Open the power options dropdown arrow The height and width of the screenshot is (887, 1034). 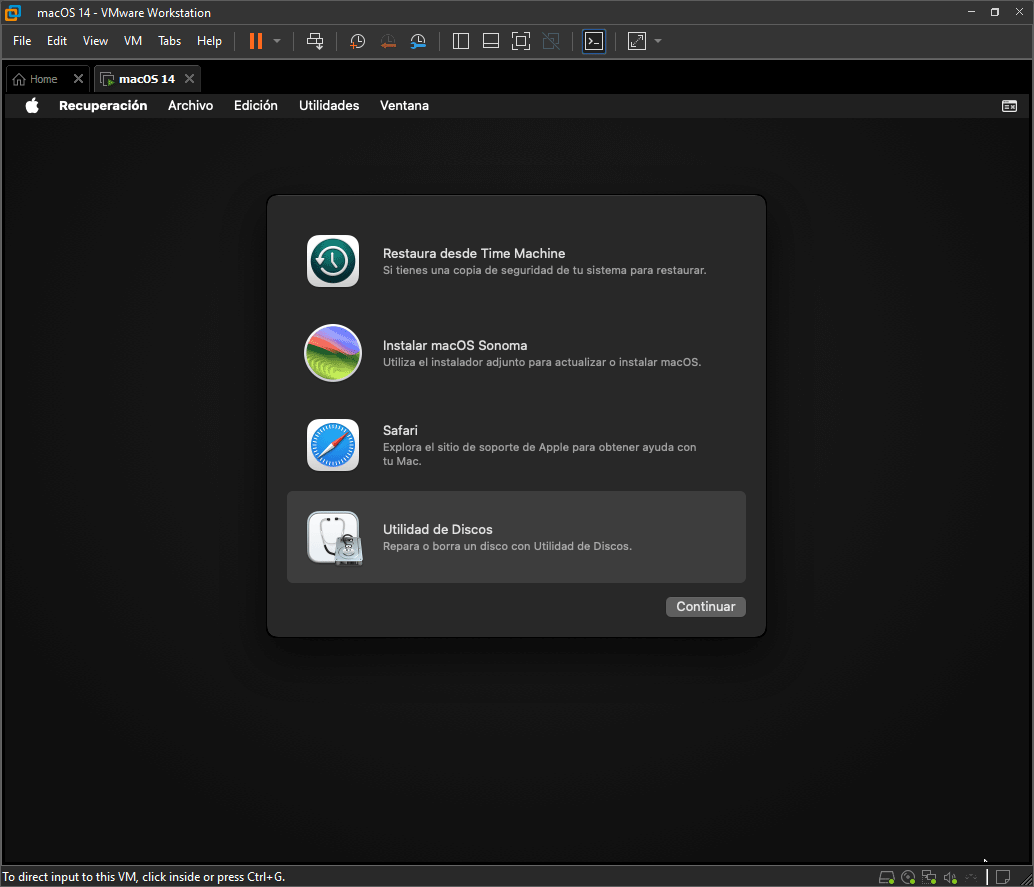pyautogui.click(x=277, y=41)
